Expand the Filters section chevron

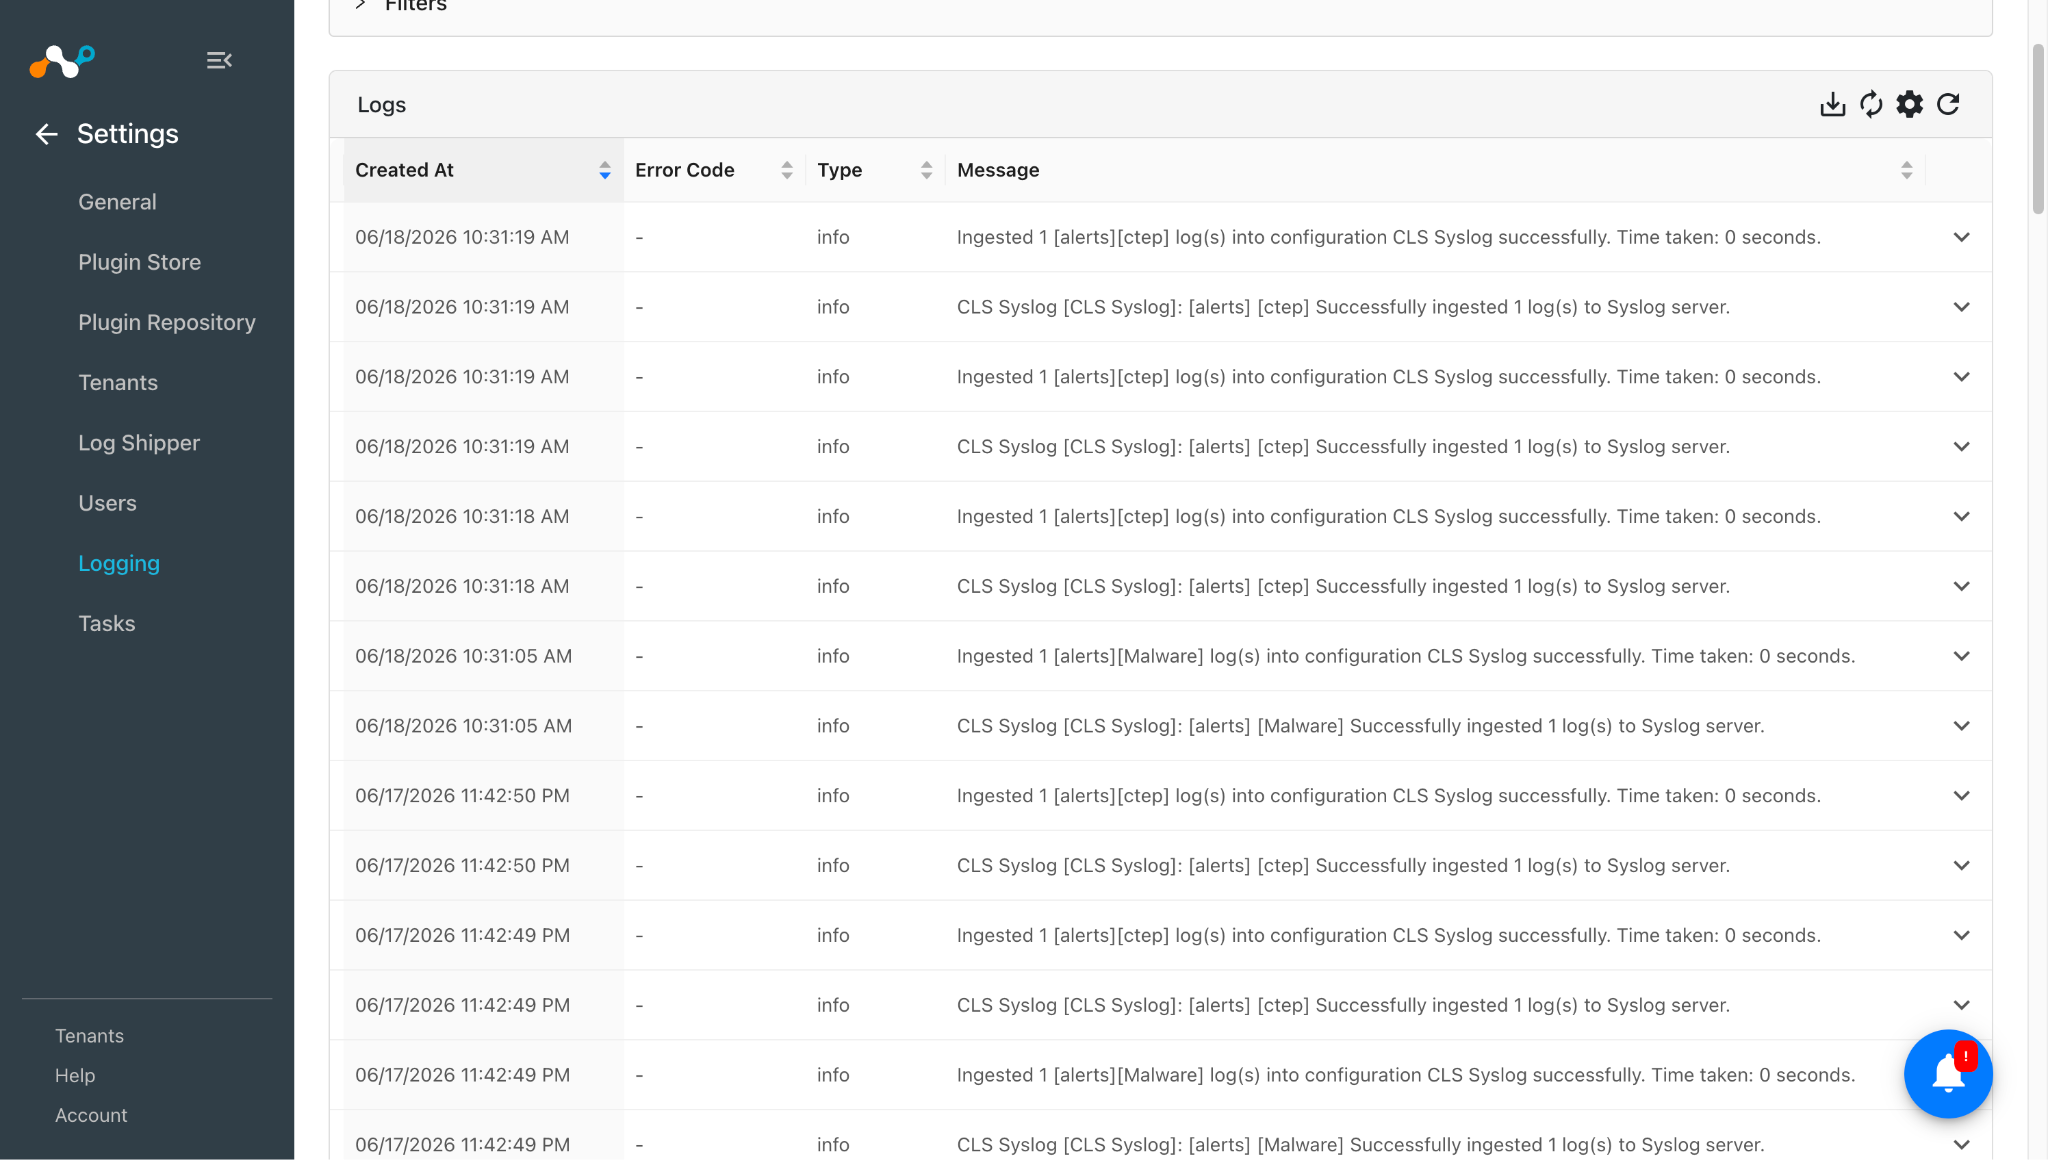[x=361, y=5]
